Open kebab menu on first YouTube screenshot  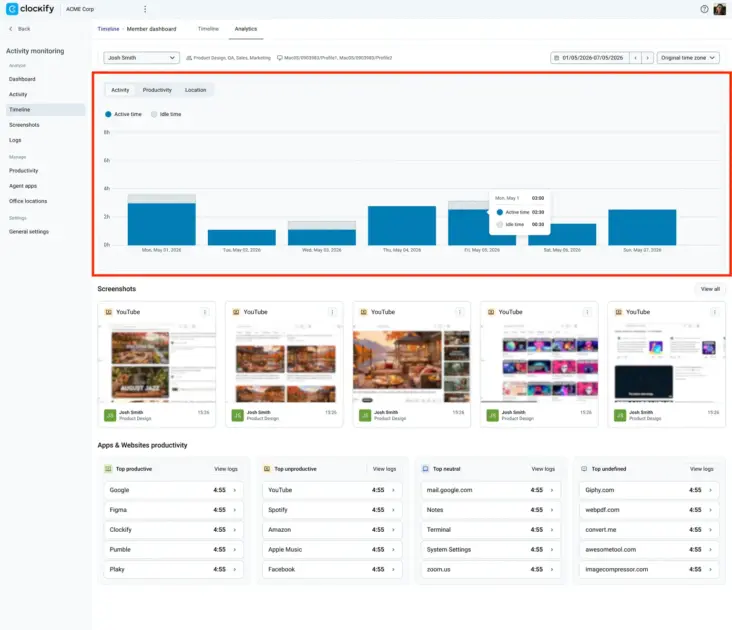click(x=205, y=312)
